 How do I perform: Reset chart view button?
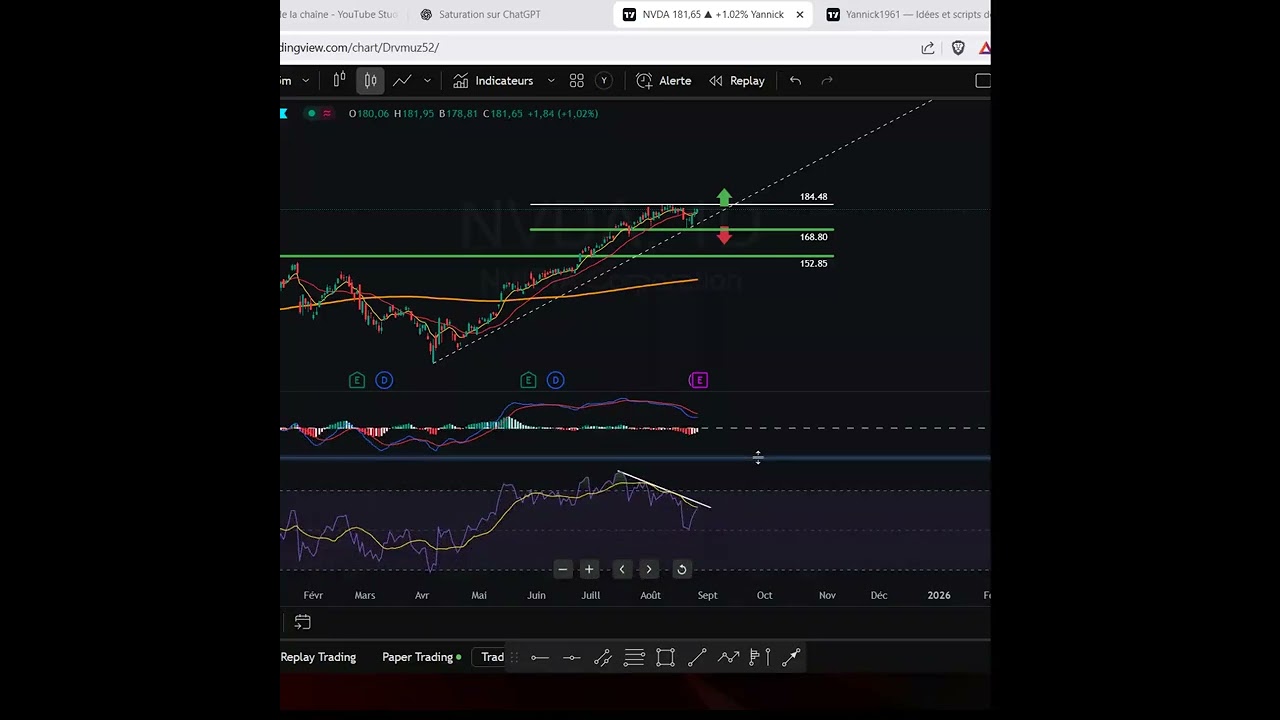681,569
